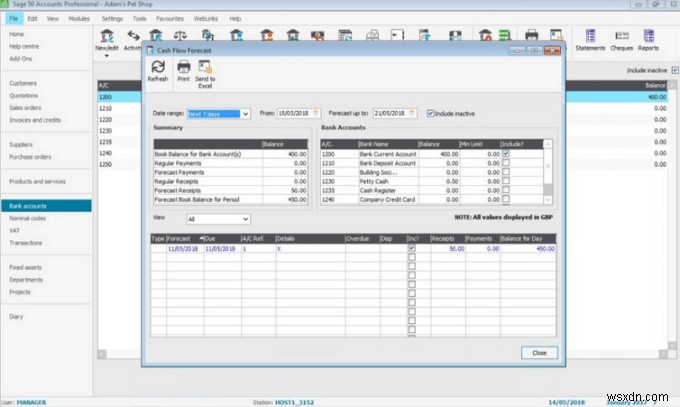This screenshot has height=407, width=680.
Task: Click the printer icon in the main toolbar
Action: pos(531,35)
